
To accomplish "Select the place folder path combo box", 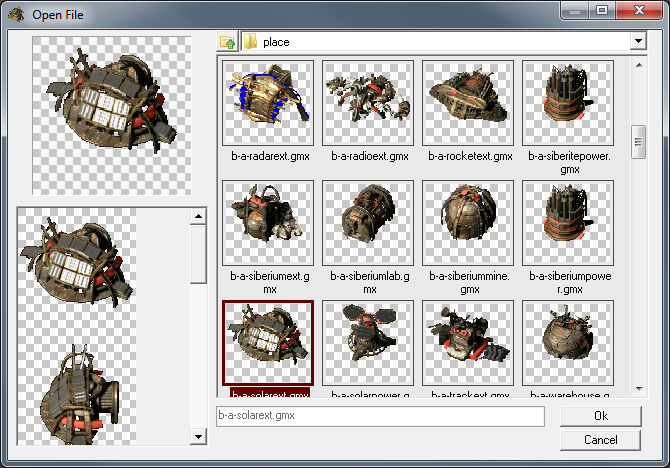I will coord(444,41).
